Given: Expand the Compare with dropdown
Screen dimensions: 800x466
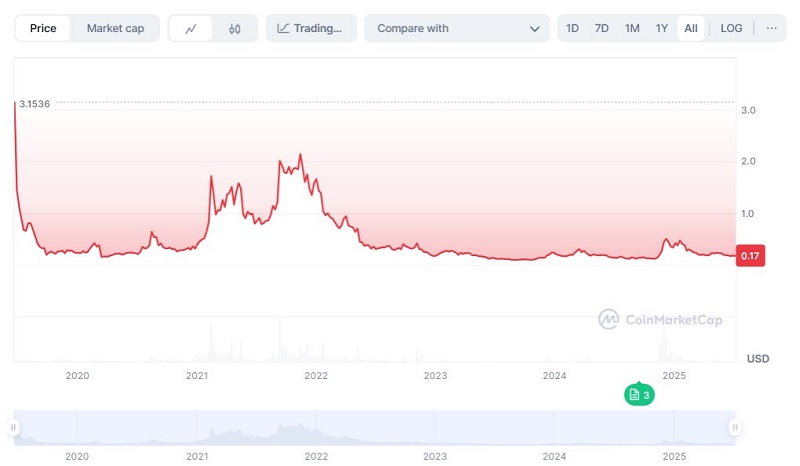Looking at the screenshot, I should (457, 28).
